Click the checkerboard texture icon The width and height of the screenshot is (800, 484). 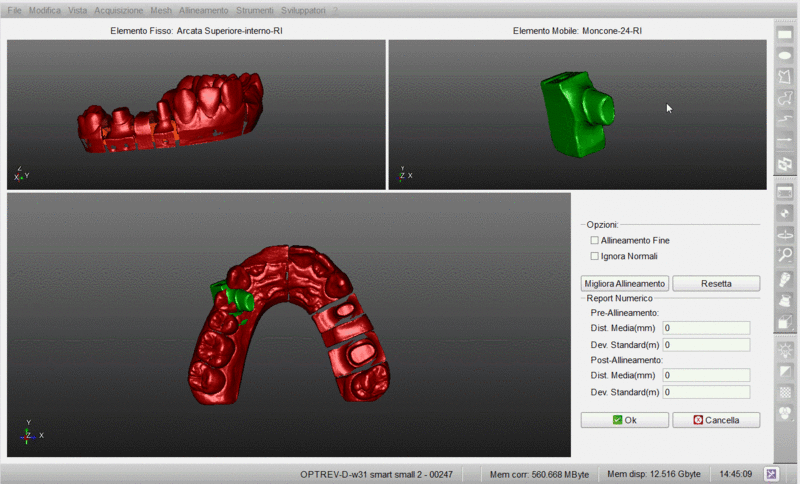tap(785, 391)
